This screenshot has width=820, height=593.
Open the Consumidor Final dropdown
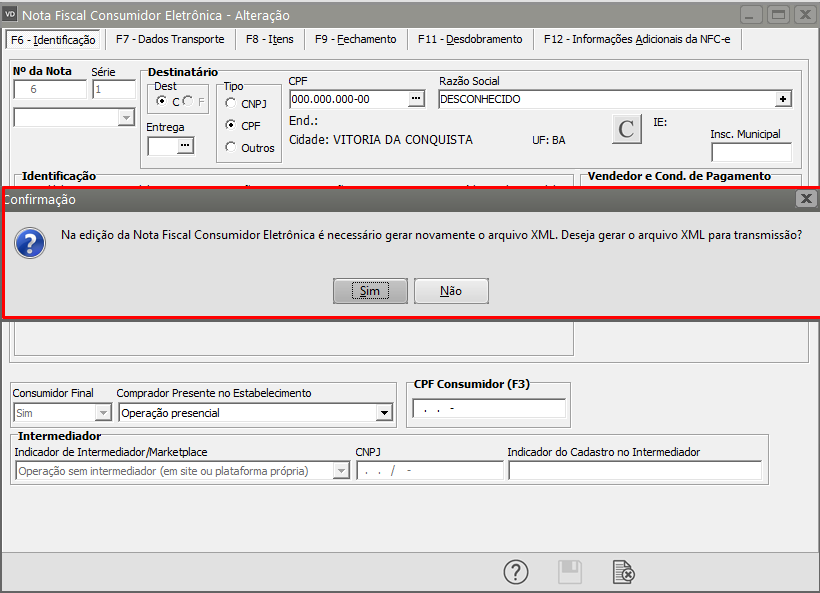[102, 412]
